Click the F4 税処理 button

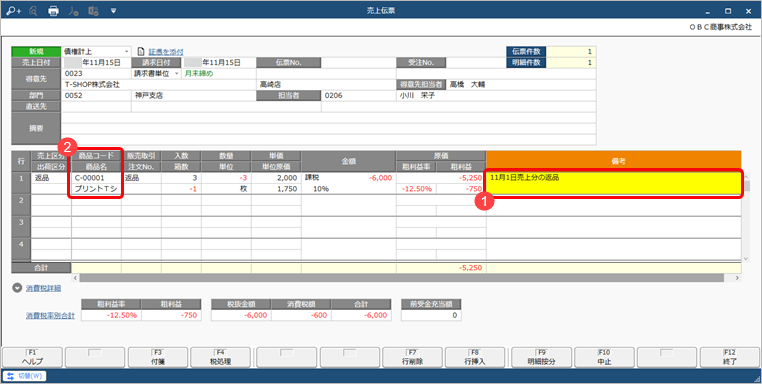click(x=220, y=357)
